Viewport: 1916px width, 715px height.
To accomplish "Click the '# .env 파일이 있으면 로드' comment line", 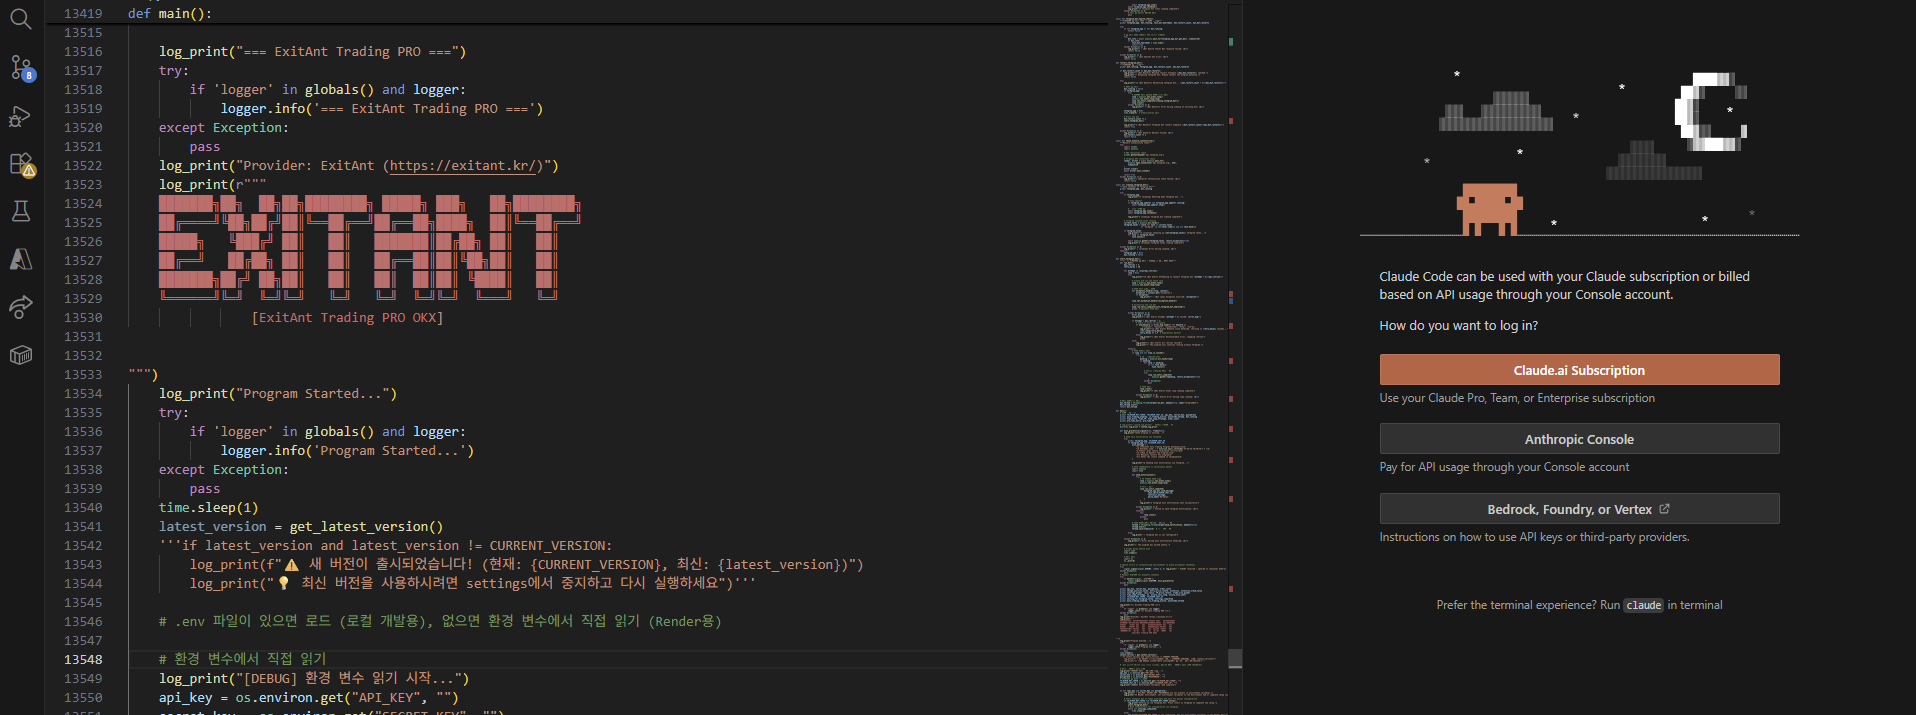I will click(x=440, y=622).
